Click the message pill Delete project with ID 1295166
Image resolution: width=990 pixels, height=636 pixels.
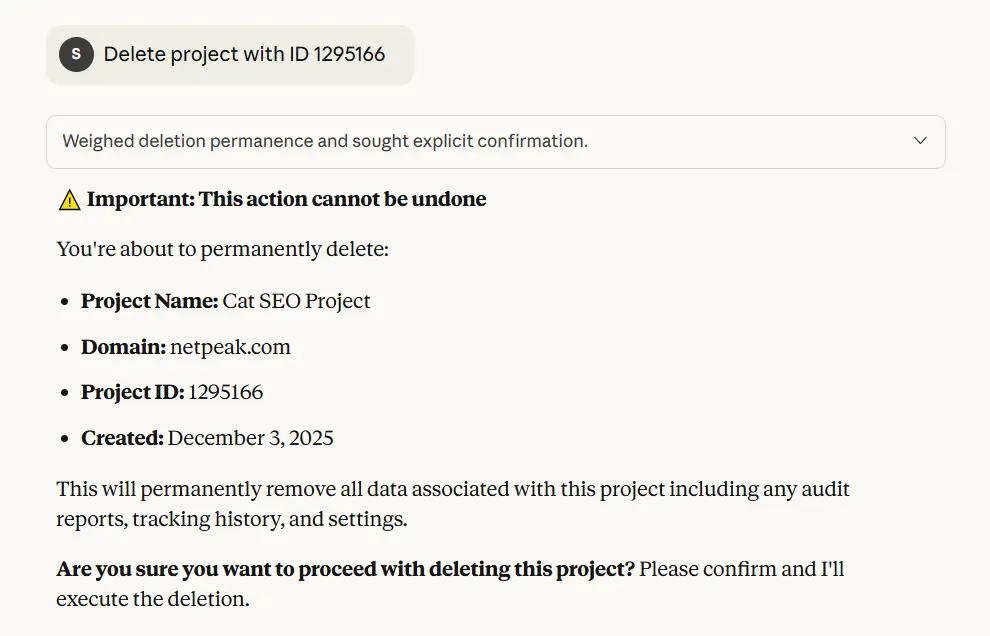point(230,55)
